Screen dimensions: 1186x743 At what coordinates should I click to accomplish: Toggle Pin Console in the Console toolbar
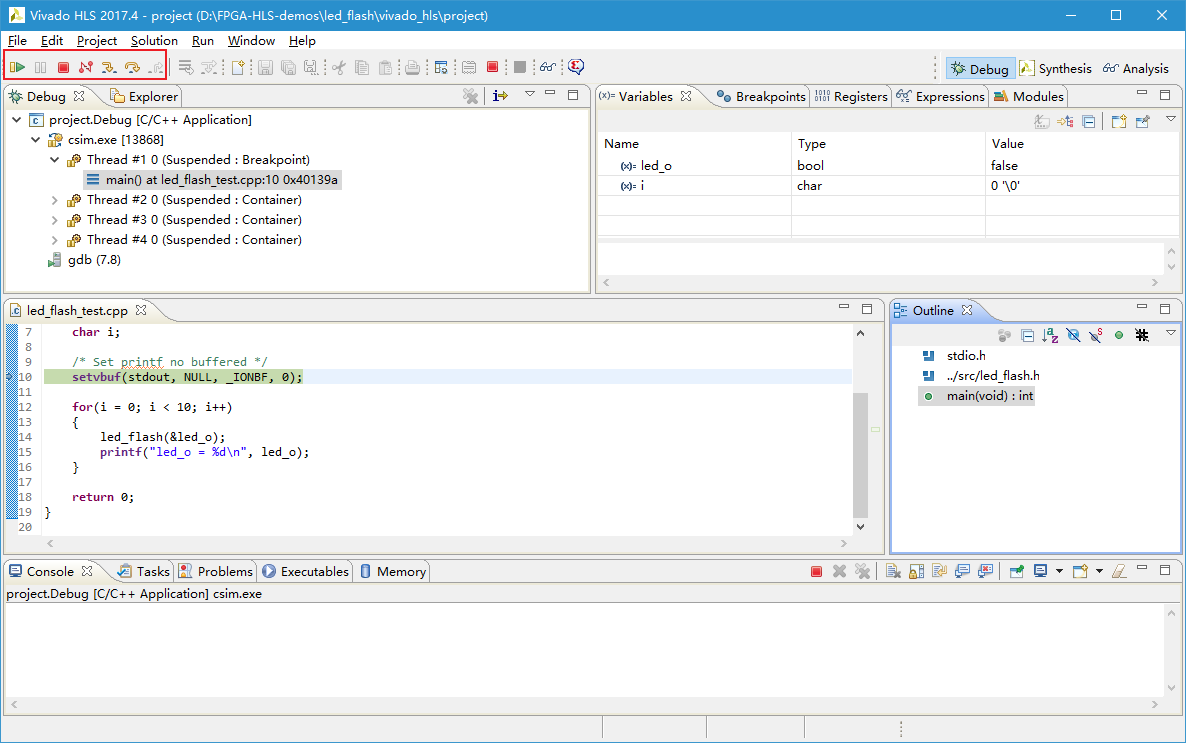(x=1017, y=571)
